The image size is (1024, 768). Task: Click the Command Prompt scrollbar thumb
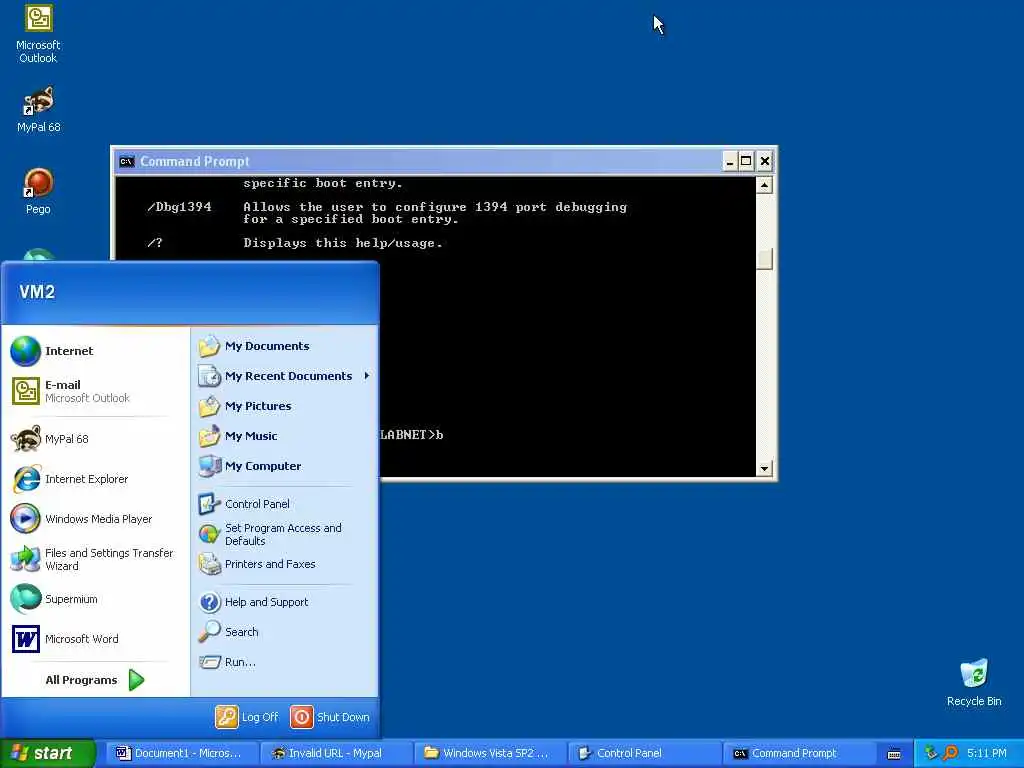(x=764, y=259)
